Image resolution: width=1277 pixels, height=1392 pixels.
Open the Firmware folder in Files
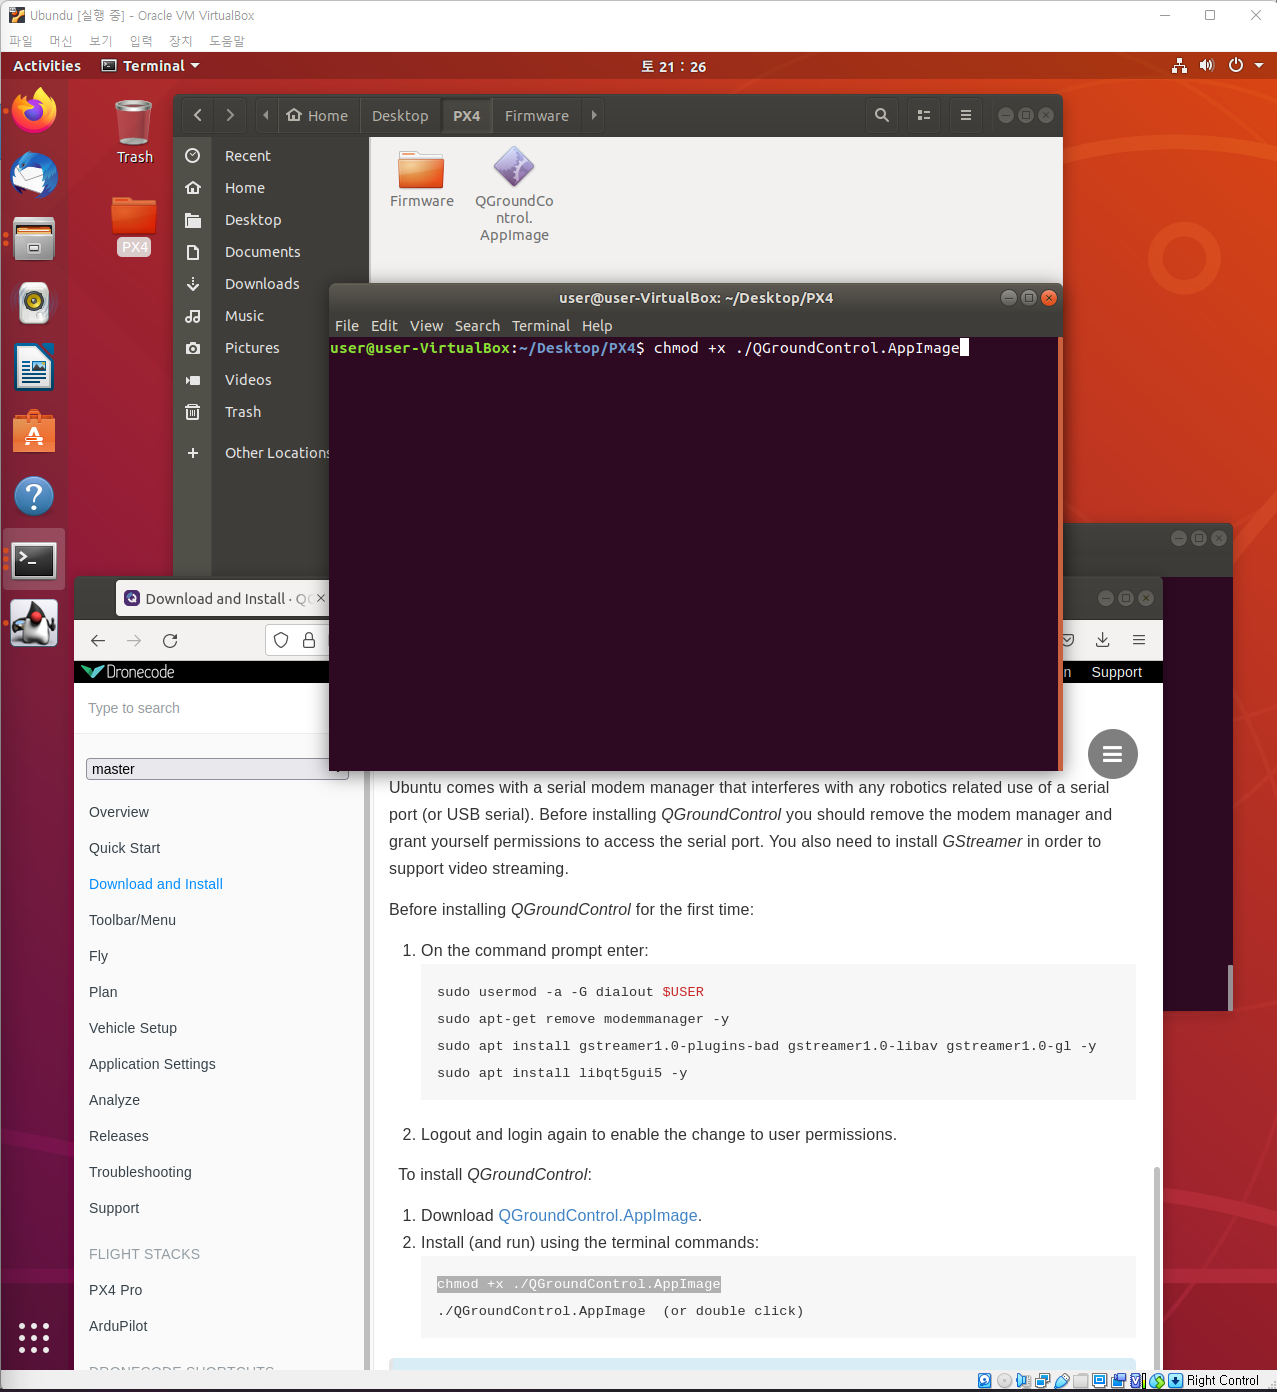pyautogui.click(x=422, y=179)
